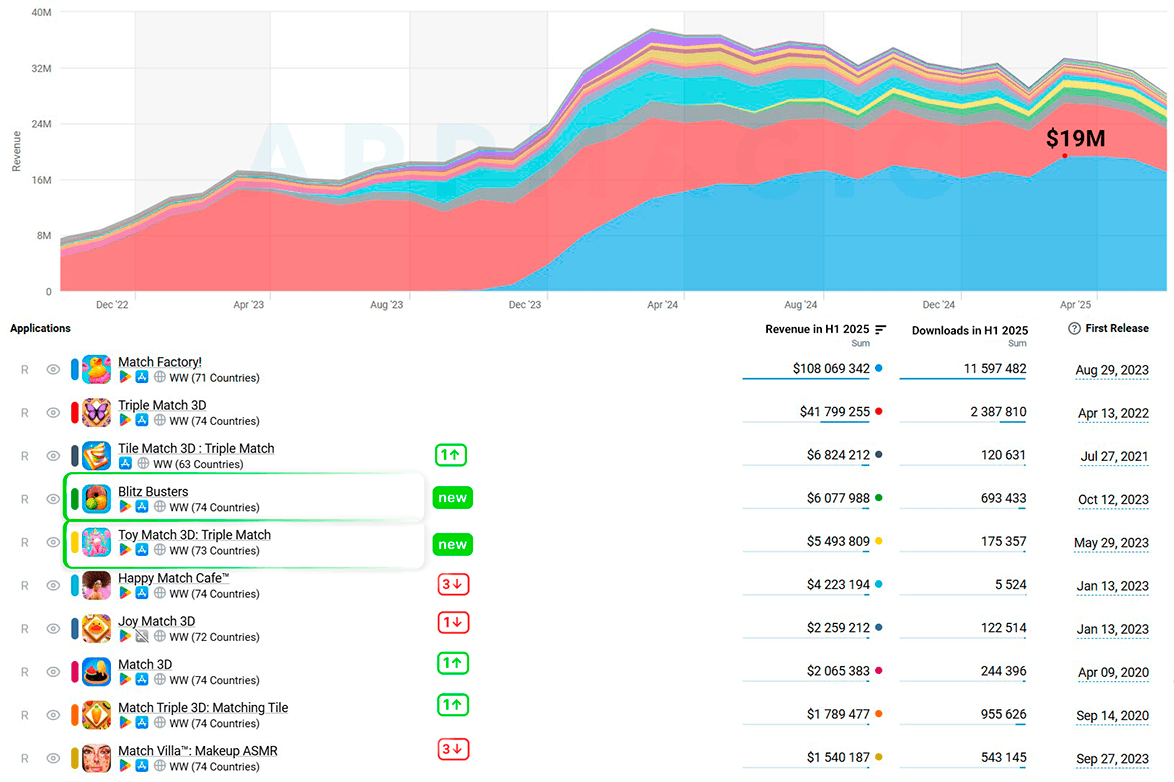Toggle visibility eye for Match Factory!
Viewport: 1174px width, 782px height.
53,369
